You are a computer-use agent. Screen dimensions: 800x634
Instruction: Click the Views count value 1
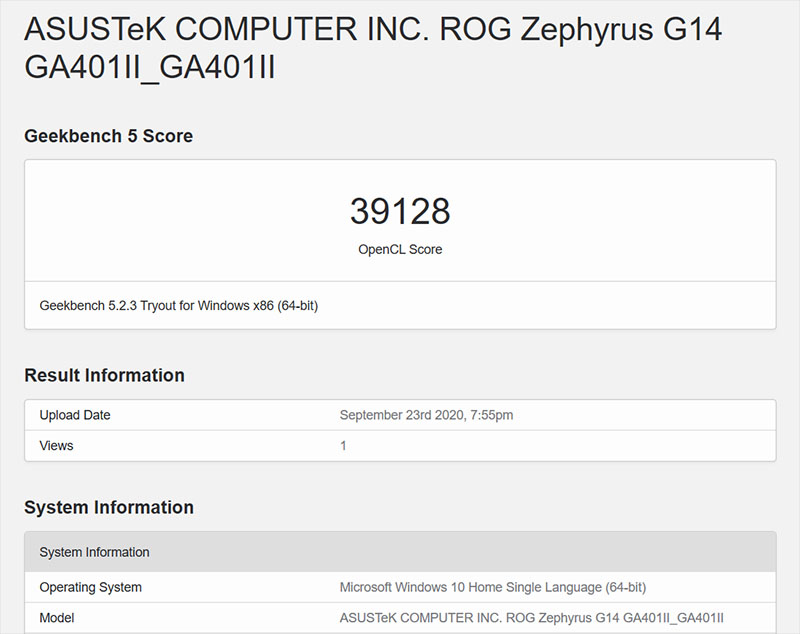click(x=343, y=446)
